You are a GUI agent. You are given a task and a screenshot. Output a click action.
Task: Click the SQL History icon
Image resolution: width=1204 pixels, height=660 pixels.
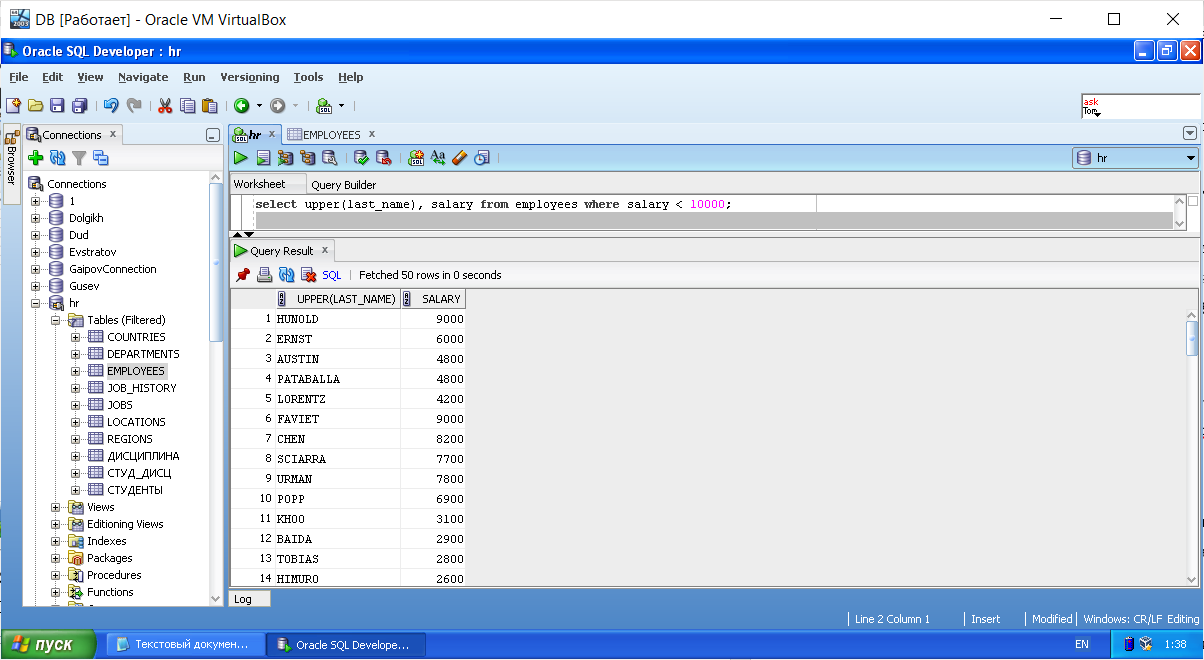coord(482,157)
